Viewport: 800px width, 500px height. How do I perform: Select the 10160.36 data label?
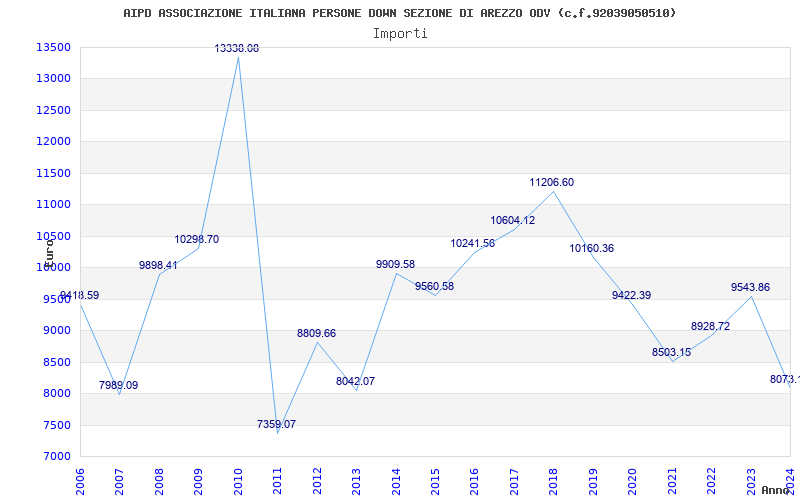click(592, 248)
